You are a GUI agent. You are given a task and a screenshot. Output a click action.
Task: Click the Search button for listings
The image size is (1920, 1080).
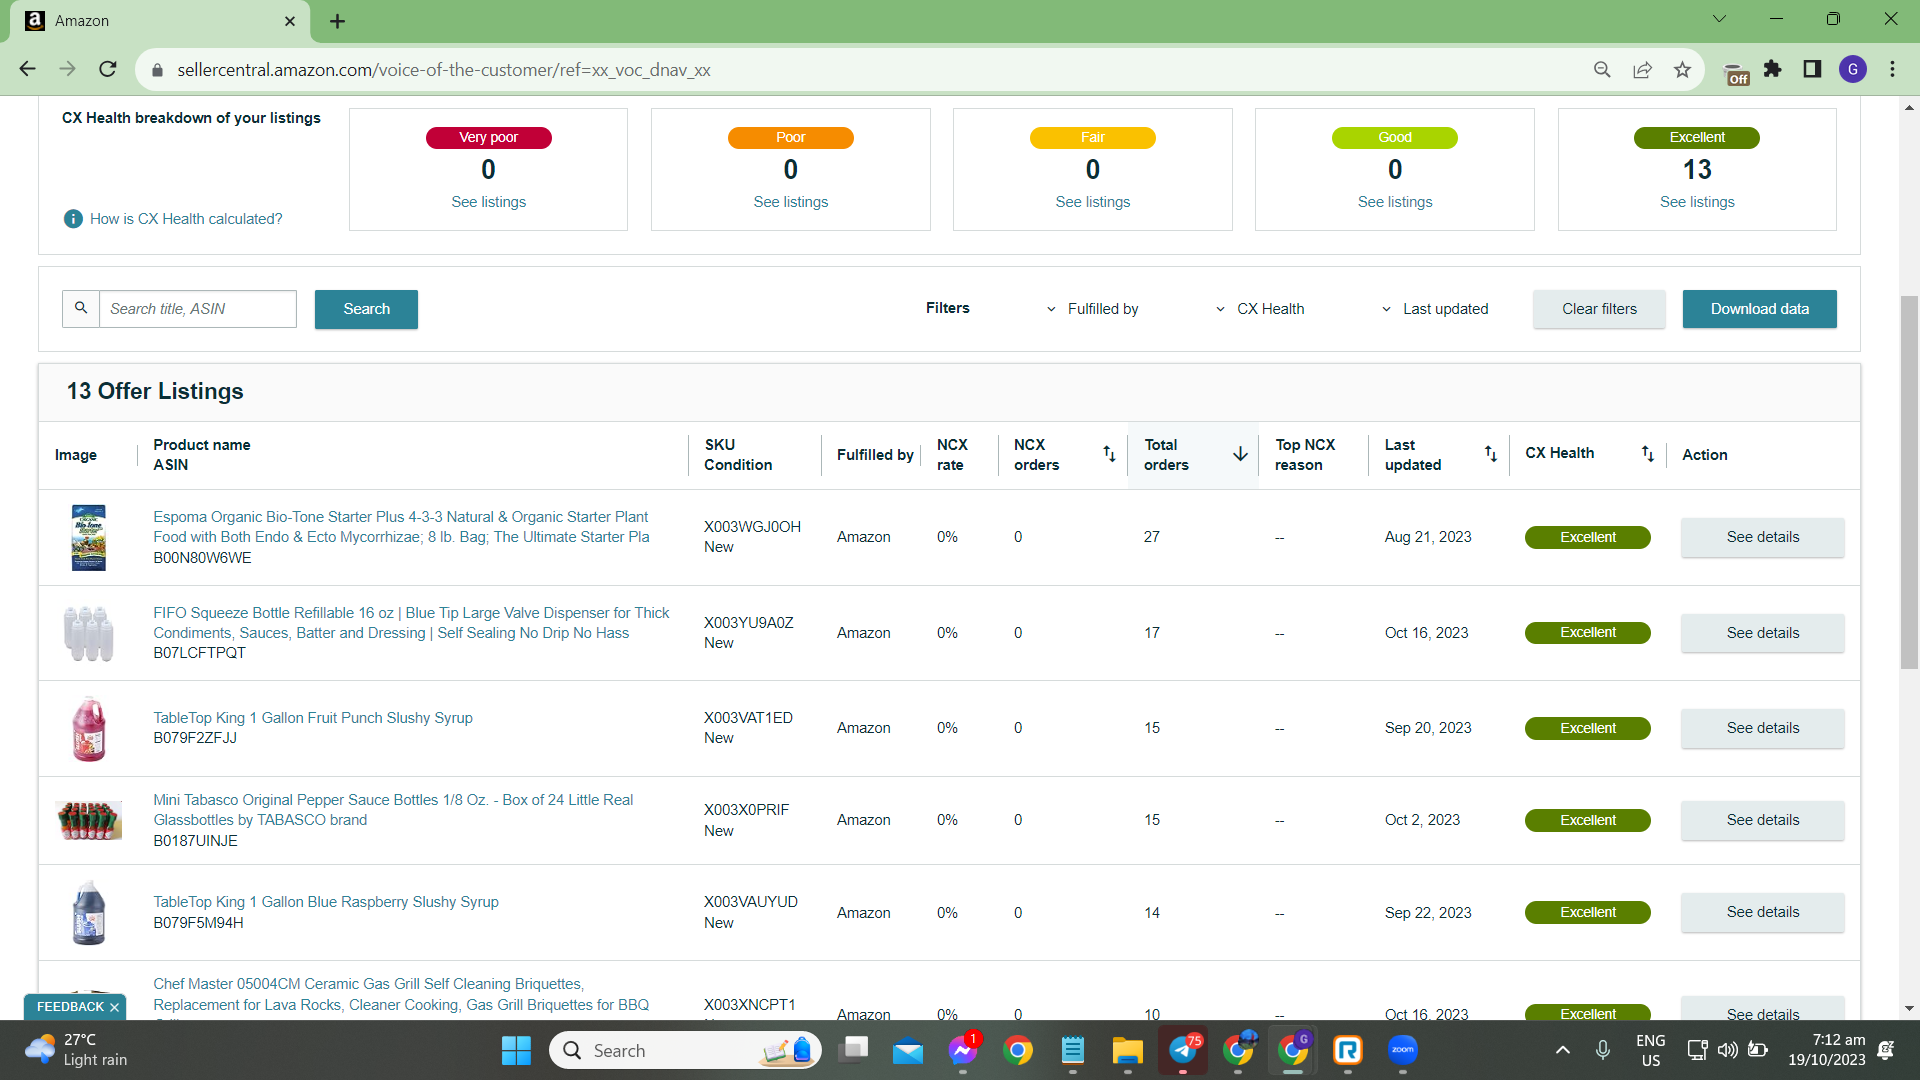pyautogui.click(x=366, y=309)
